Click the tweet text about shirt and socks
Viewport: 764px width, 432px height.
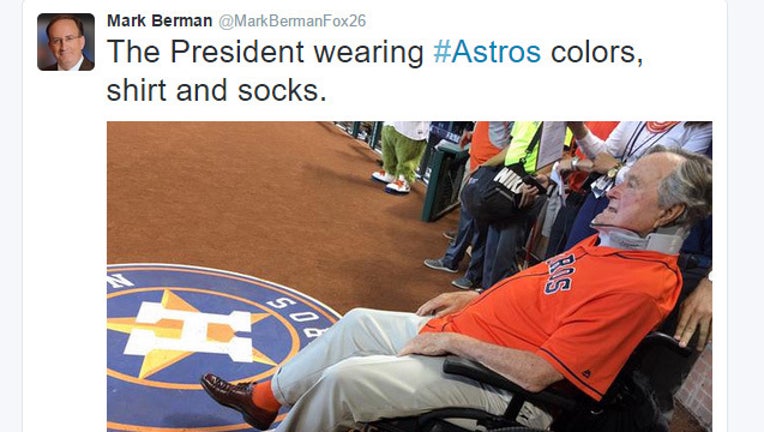click(375, 71)
